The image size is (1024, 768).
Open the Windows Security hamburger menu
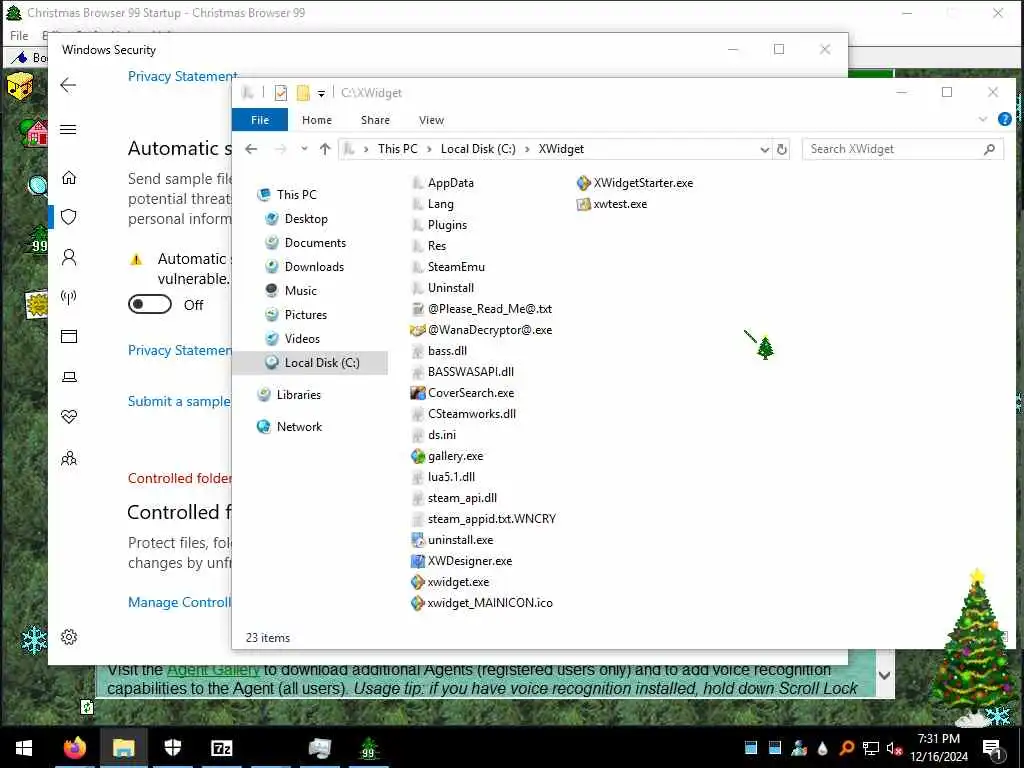[68, 129]
